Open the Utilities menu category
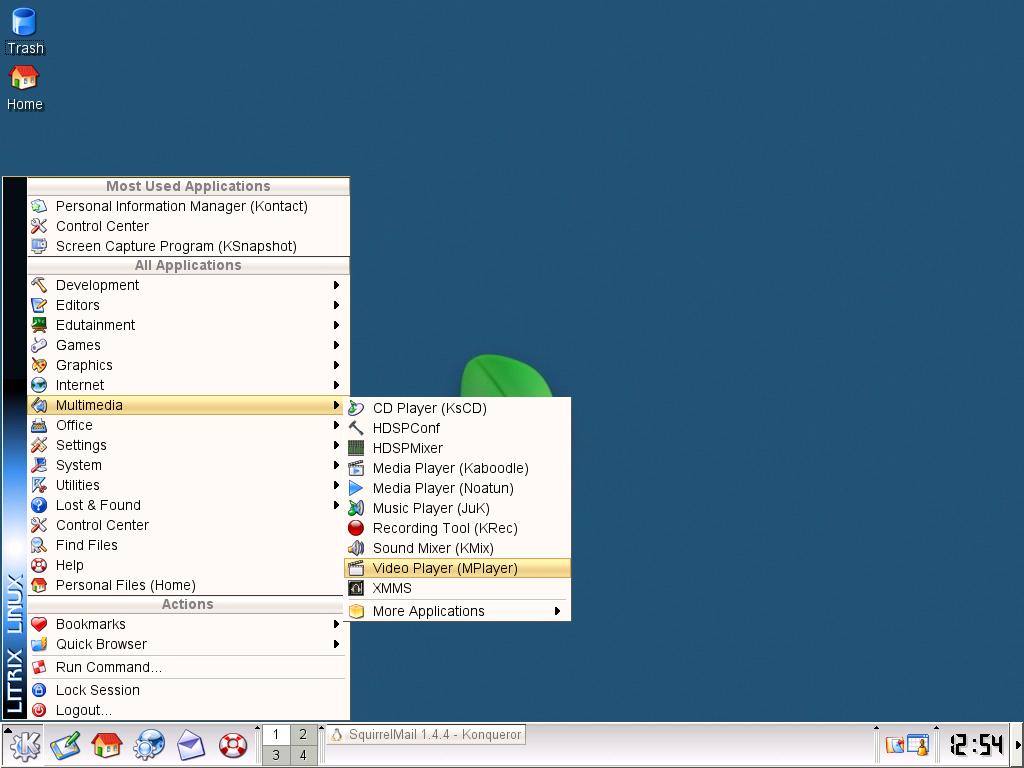 click(x=186, y=485)
